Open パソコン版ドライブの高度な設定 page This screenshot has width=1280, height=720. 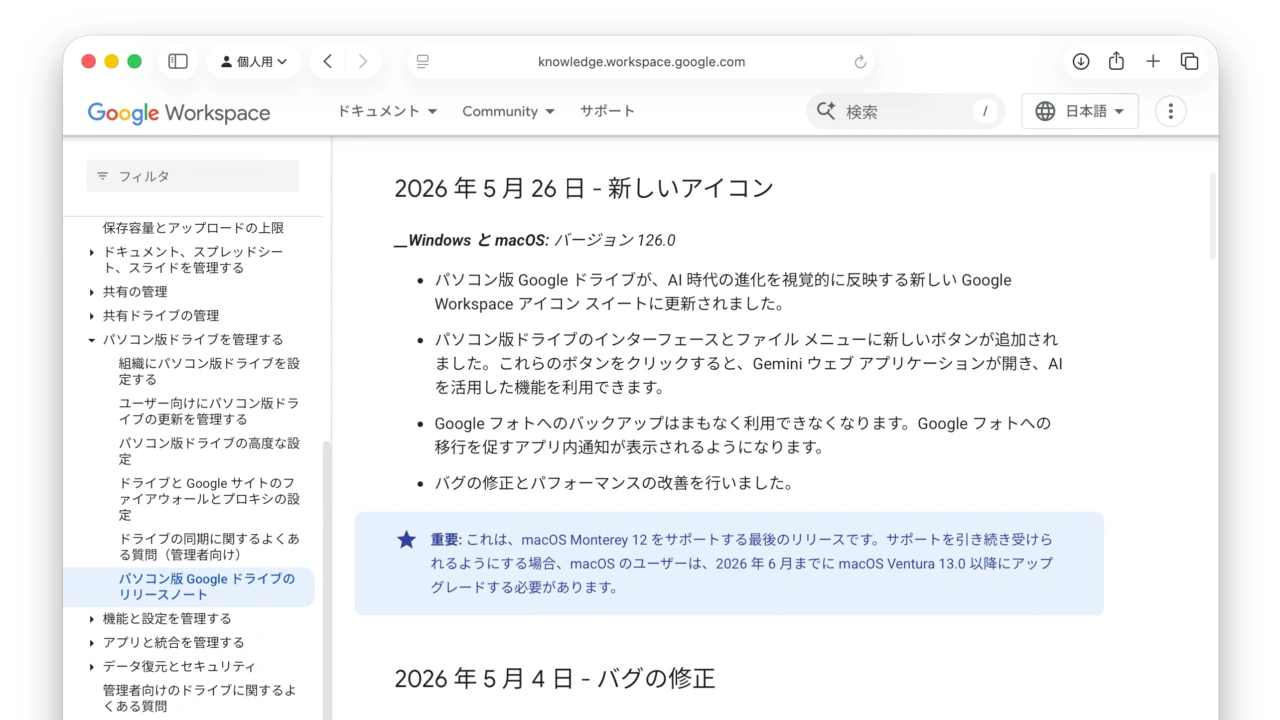click(209, 451)
